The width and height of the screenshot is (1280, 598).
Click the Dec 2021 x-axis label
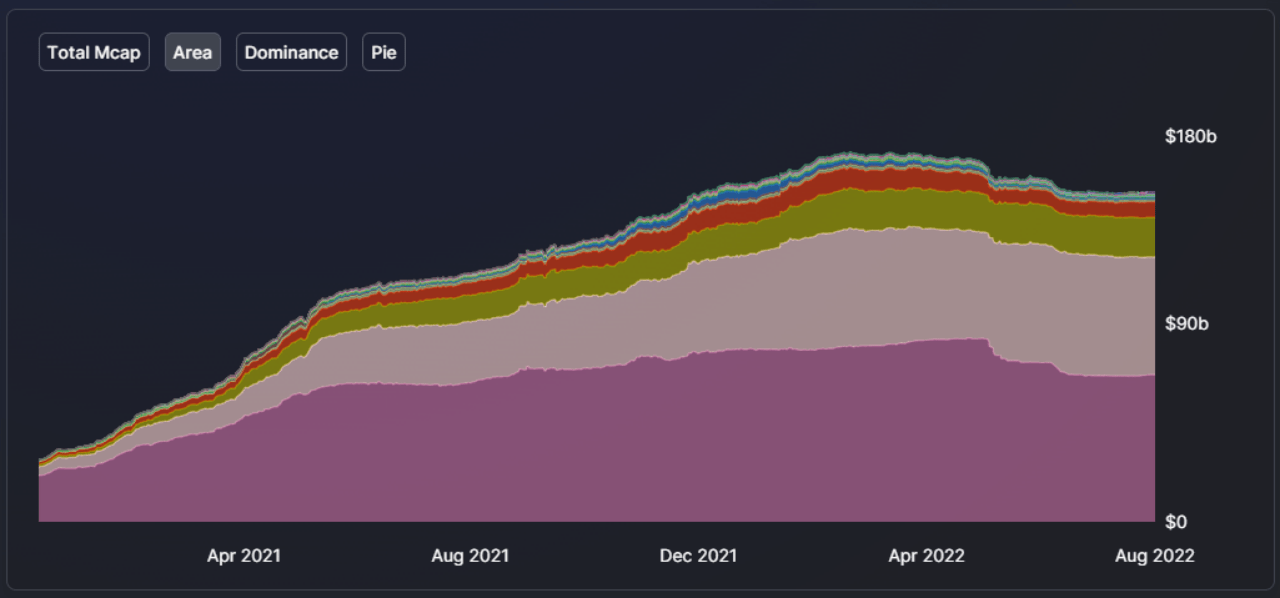[x=698, y=555]
